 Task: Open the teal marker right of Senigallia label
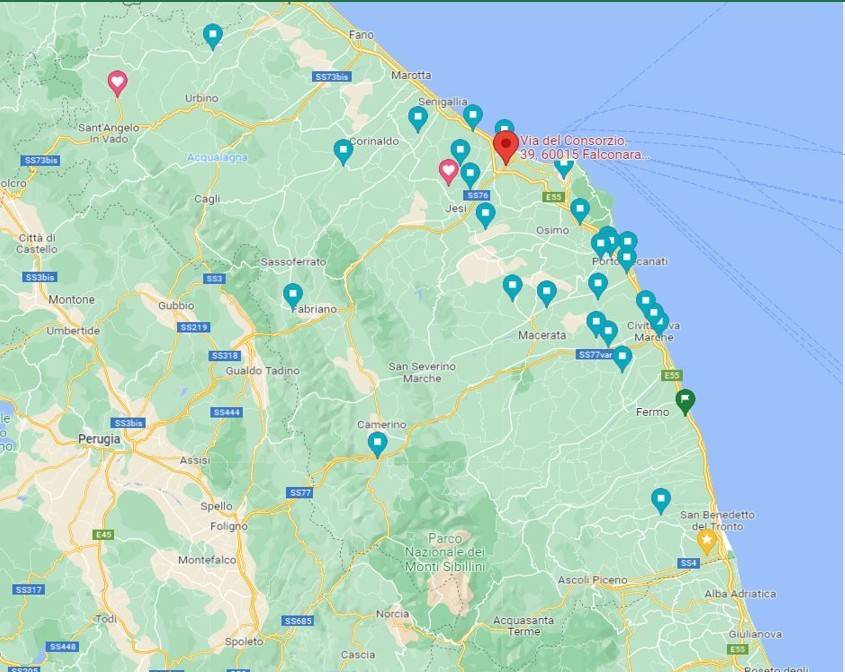tap(473, 116)
